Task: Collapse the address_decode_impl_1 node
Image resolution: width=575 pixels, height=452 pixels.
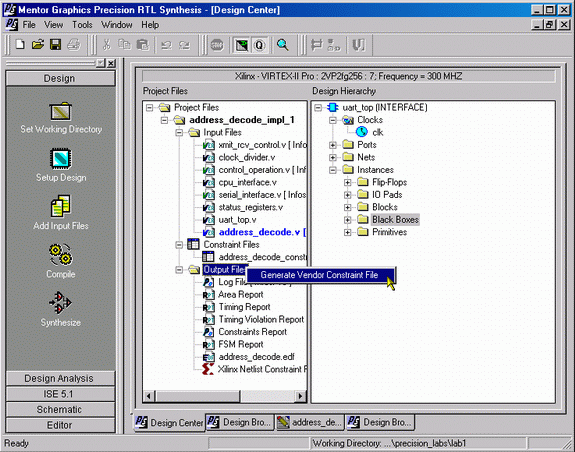Action: 165,120
